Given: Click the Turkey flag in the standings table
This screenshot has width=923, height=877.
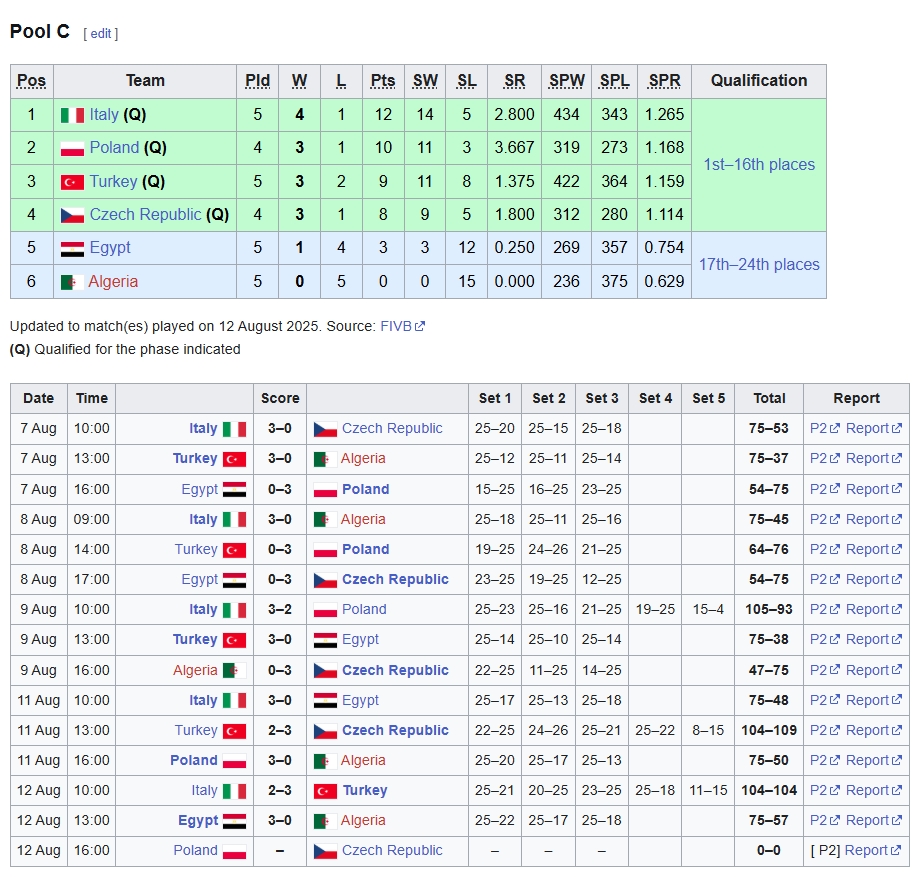Looking at the screenshot, I should [72, 182].
